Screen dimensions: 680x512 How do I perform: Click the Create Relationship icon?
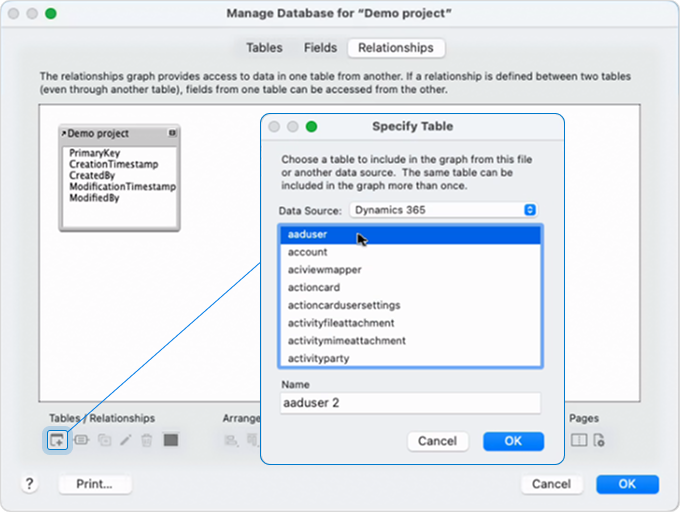point(82,440)
